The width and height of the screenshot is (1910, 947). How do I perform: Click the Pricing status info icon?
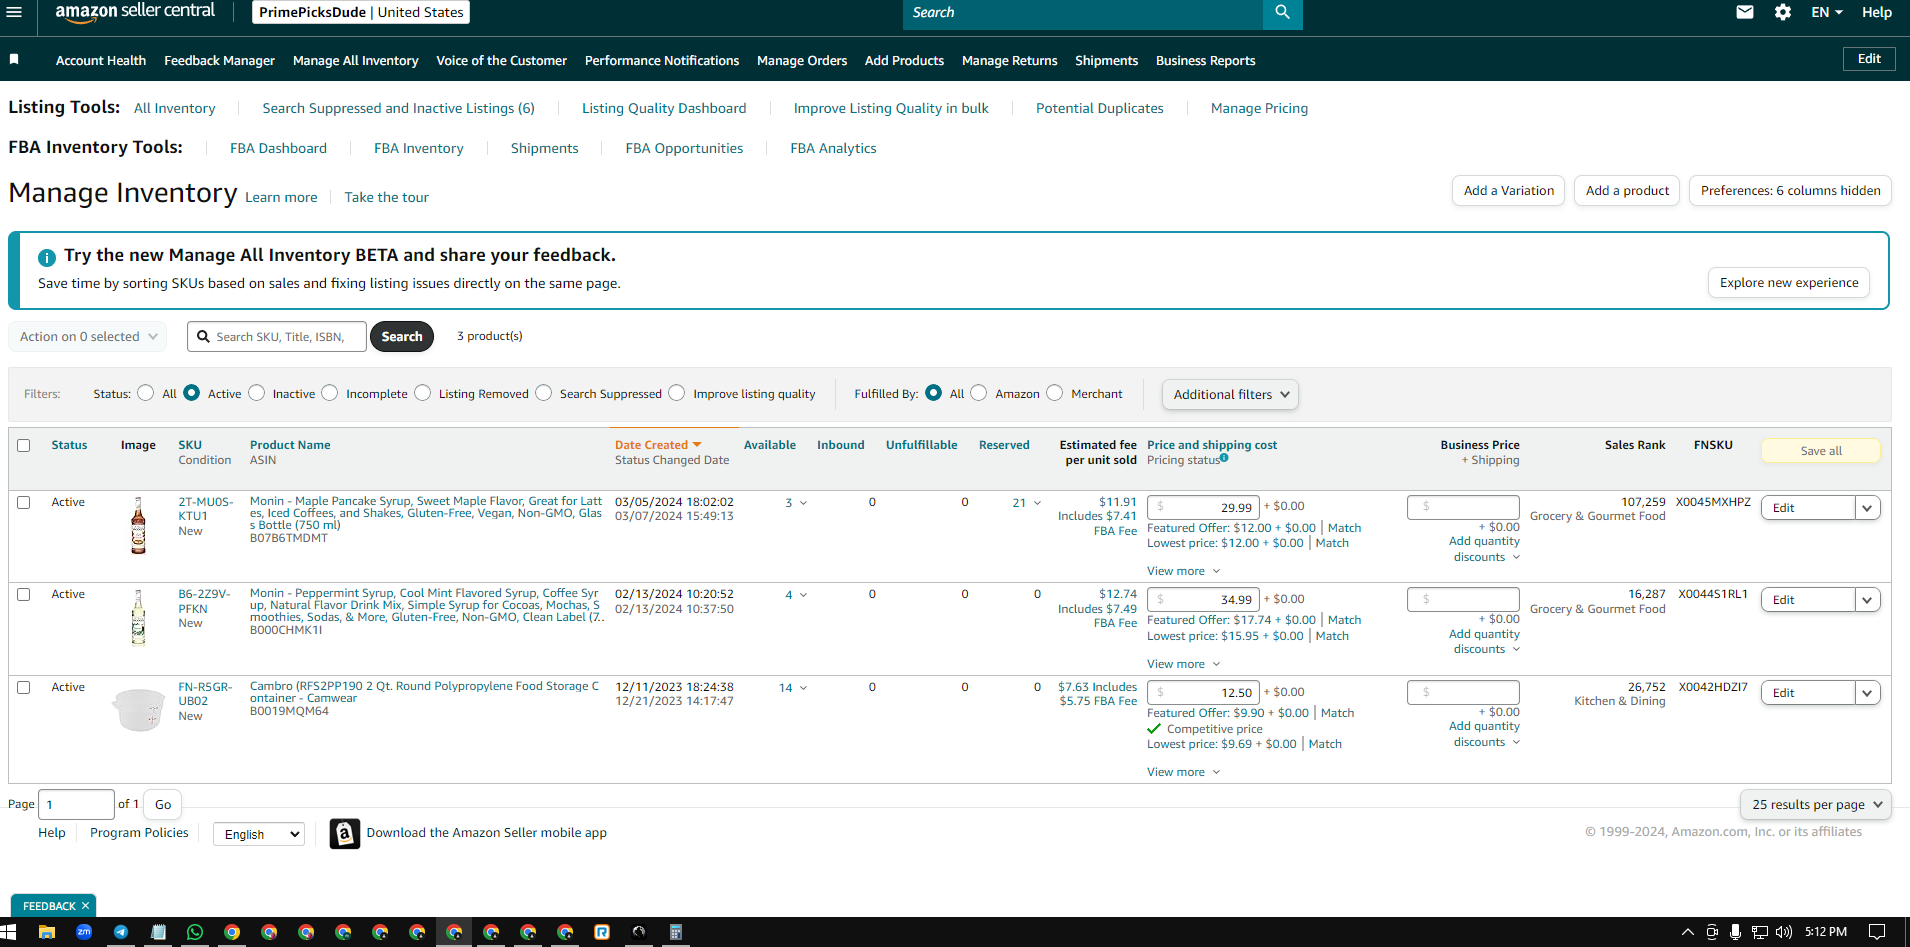(x=1224, y=458)
